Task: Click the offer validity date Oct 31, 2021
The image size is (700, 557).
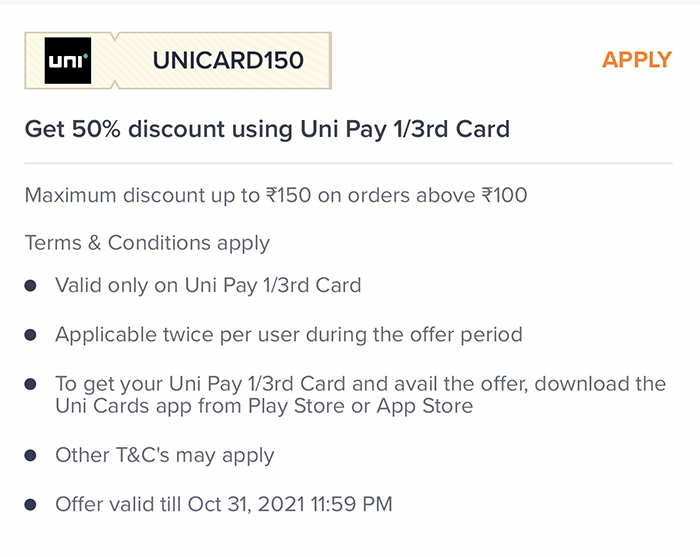Action: click(246, 504)
